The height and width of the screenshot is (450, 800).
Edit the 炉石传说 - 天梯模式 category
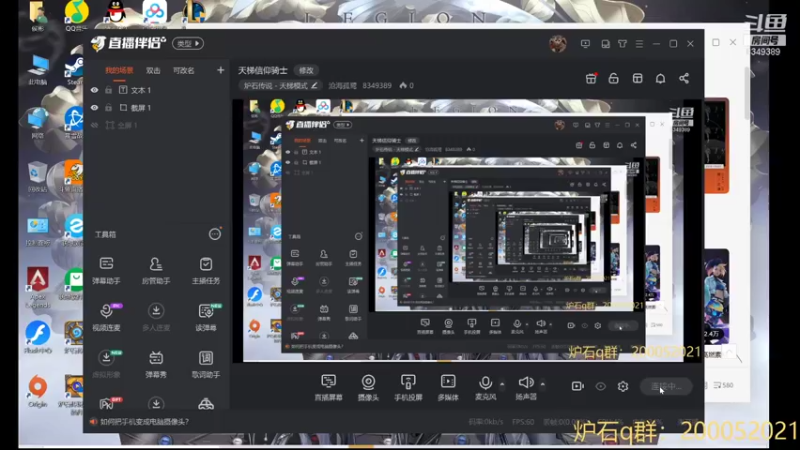click(281, 86)
